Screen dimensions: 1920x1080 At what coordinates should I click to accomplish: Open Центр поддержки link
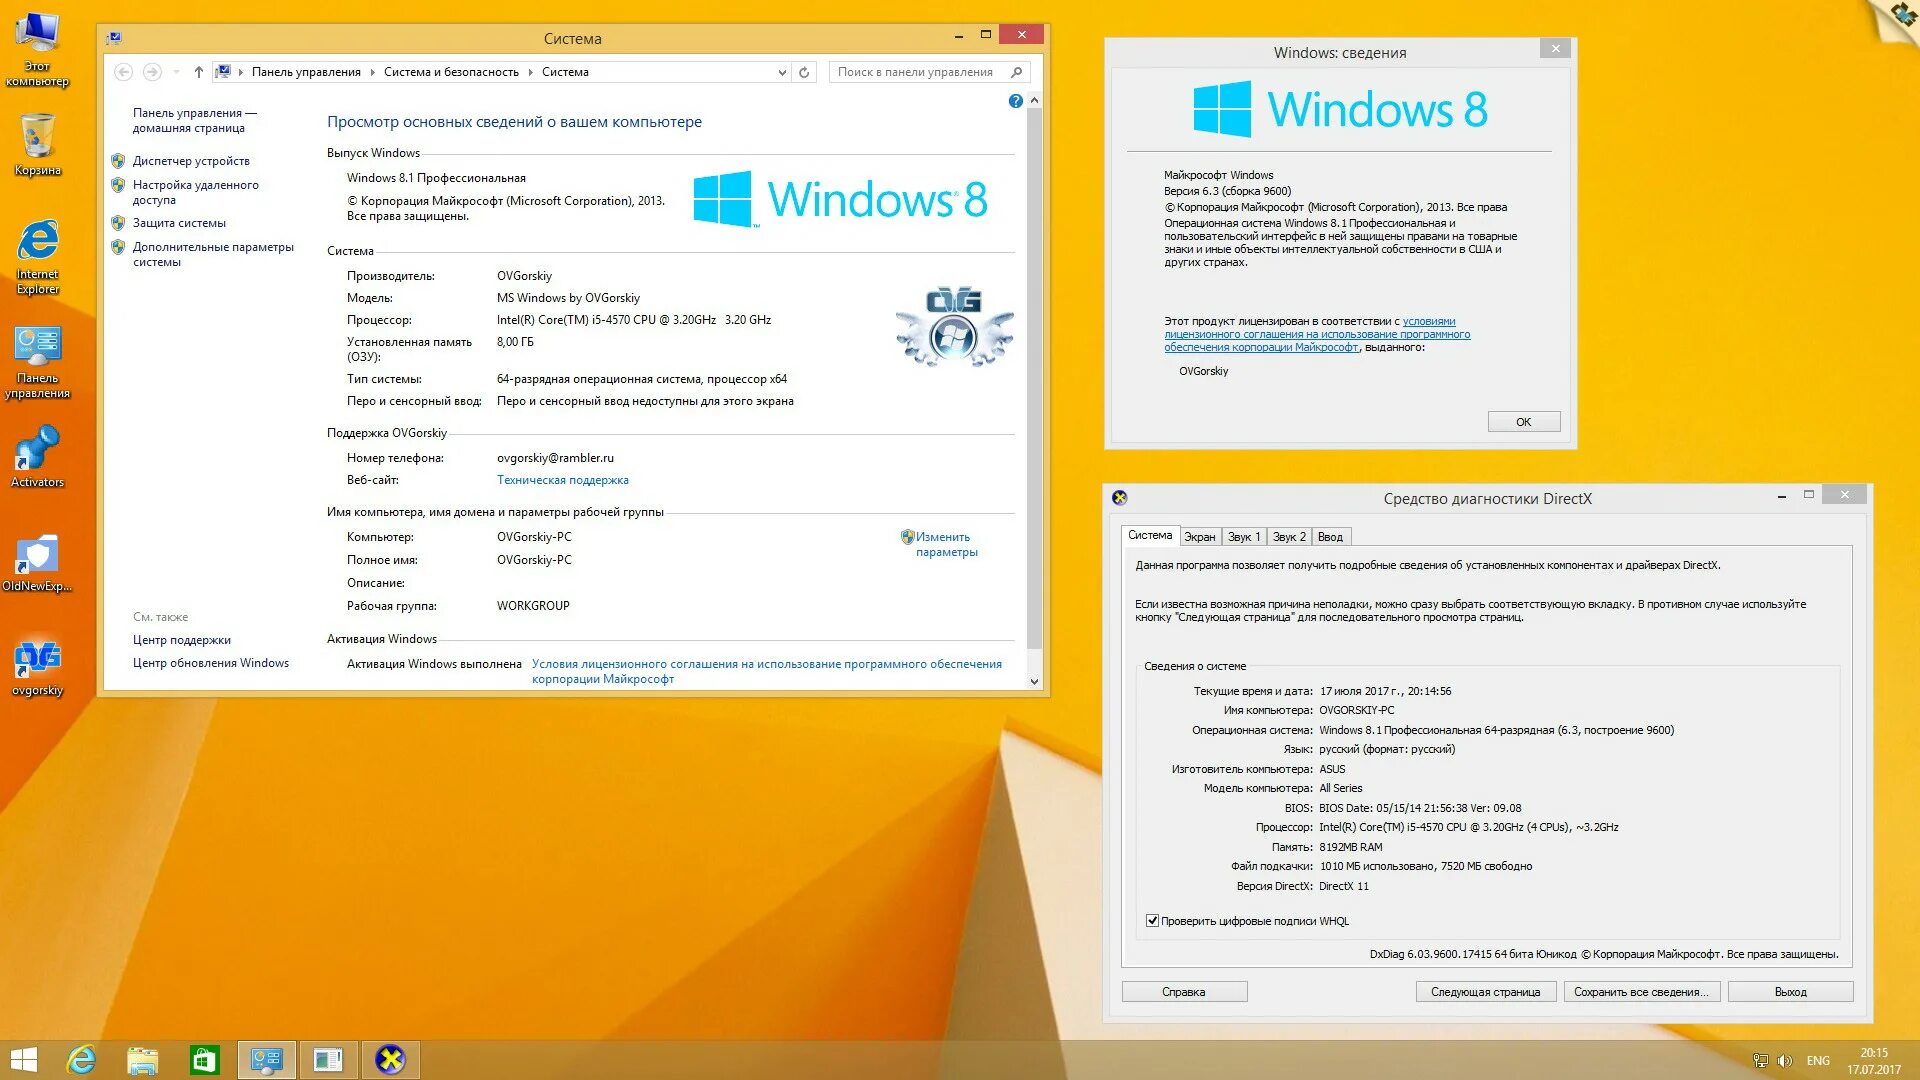point(182,640)
